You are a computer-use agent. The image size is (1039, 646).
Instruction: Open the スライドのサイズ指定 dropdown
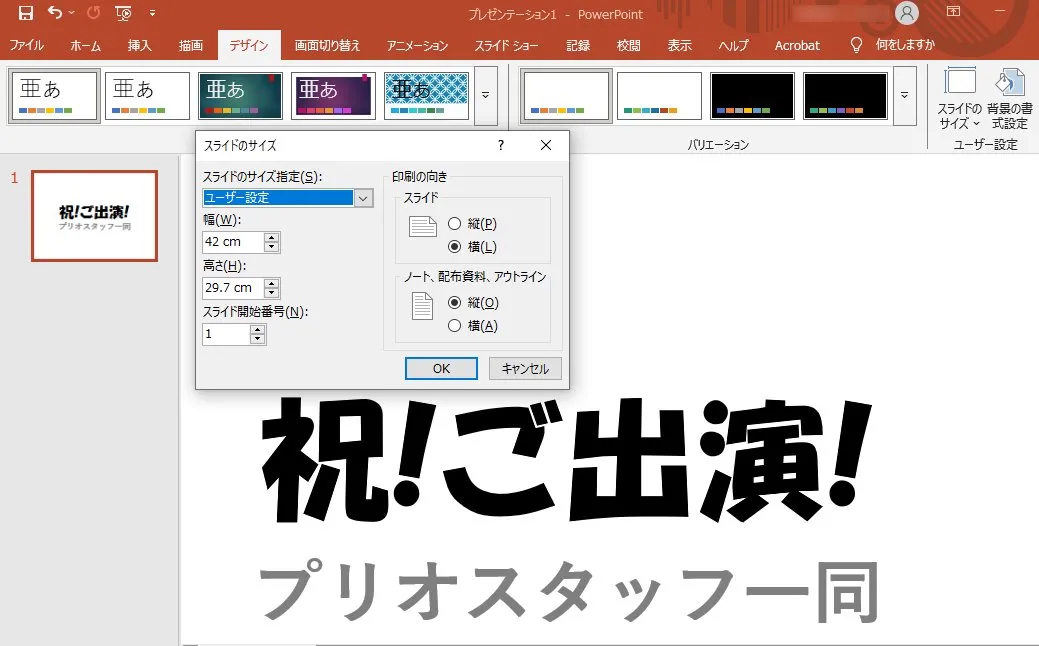[363, 198]
